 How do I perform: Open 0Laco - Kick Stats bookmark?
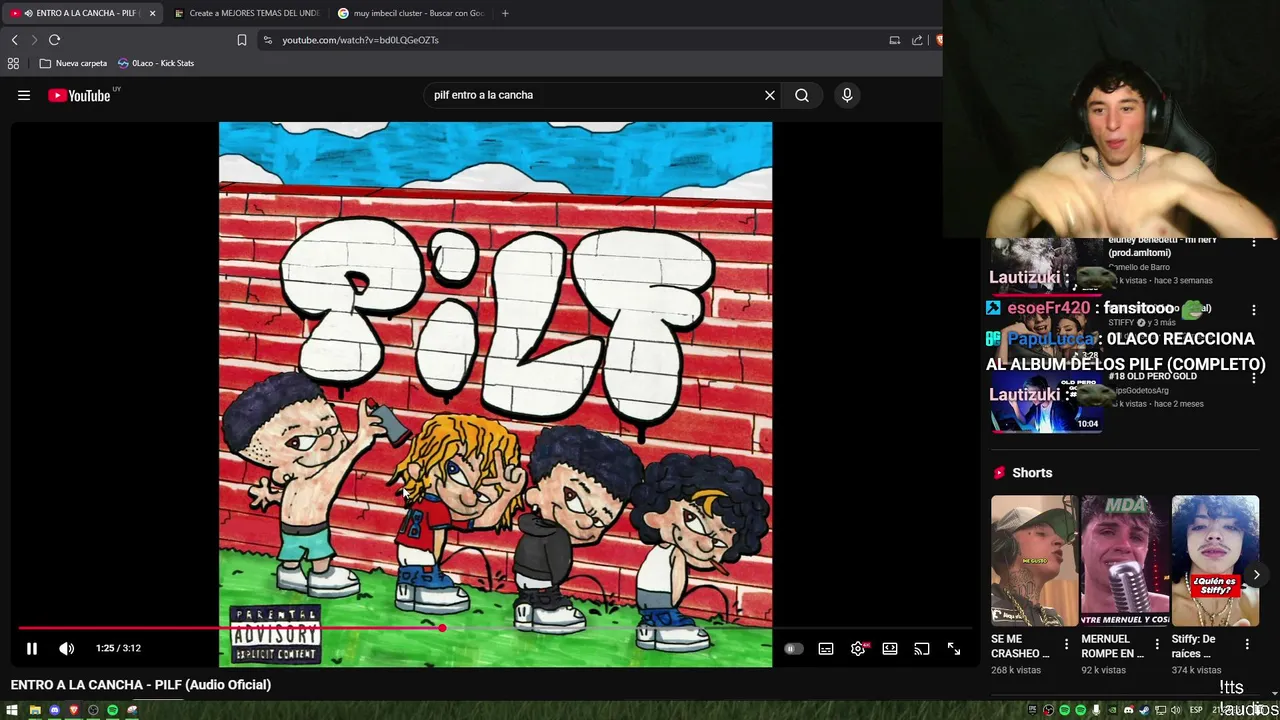(156, 63)
